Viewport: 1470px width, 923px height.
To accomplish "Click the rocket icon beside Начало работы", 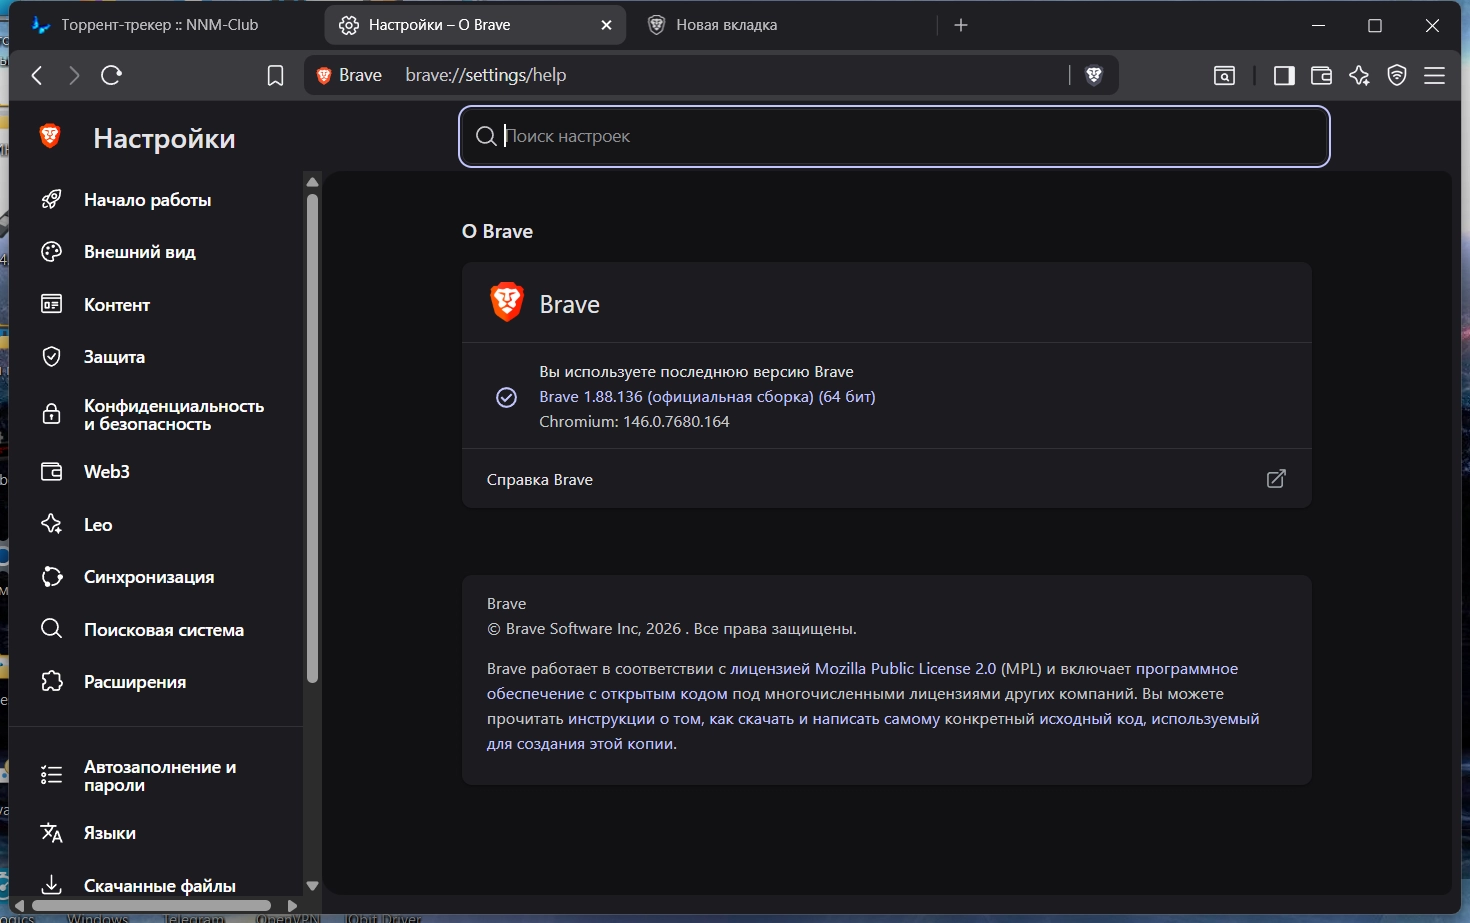I will (51, 200).
